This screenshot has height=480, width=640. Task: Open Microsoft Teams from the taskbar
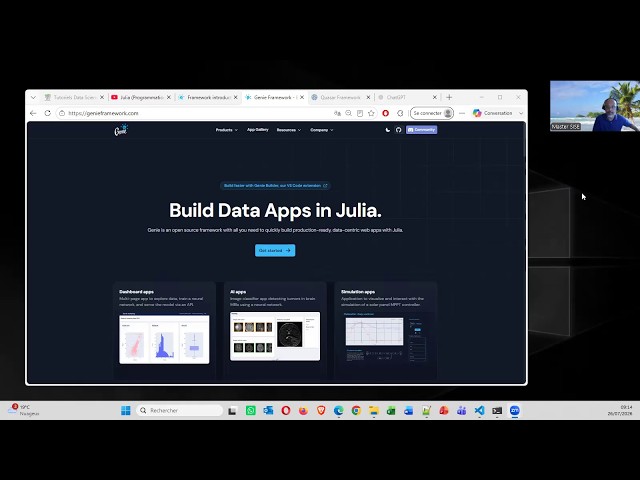[x=462, y=411]
